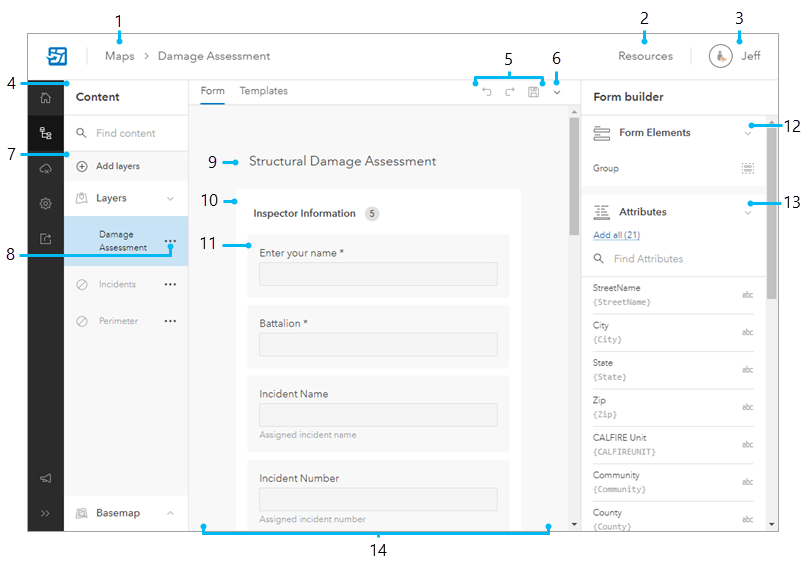Expand the Basemap section
The width and height of the screenshot is (810, 569).
[x=170, y=513]
